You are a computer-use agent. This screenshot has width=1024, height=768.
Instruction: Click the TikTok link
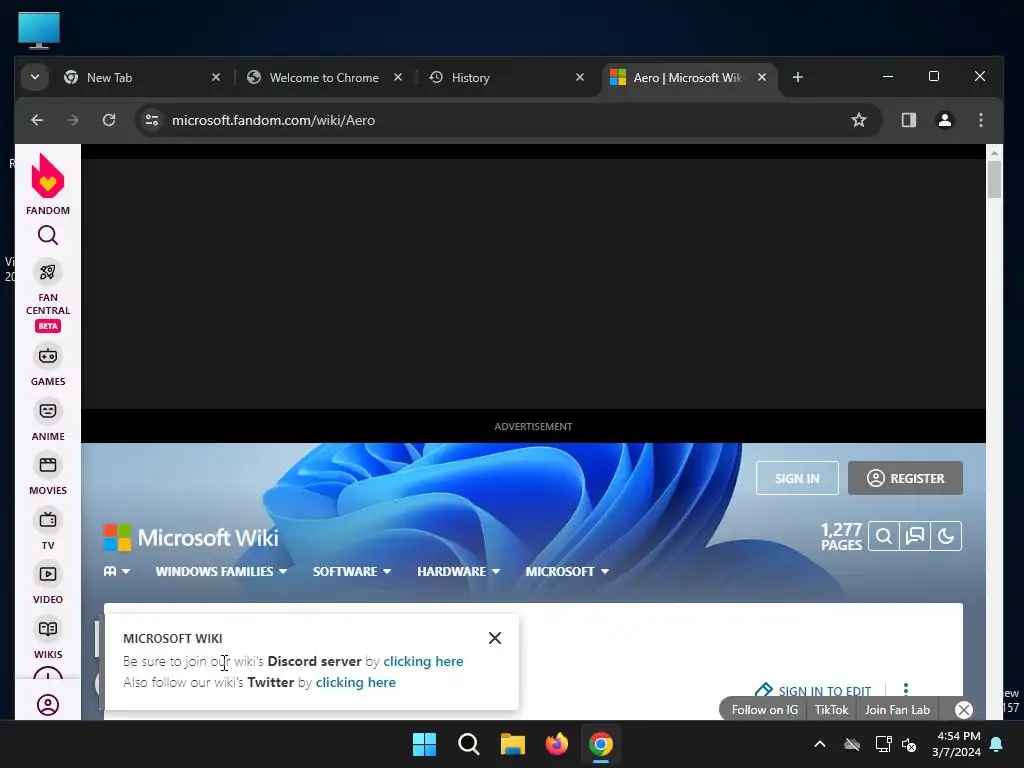point(831,710)
